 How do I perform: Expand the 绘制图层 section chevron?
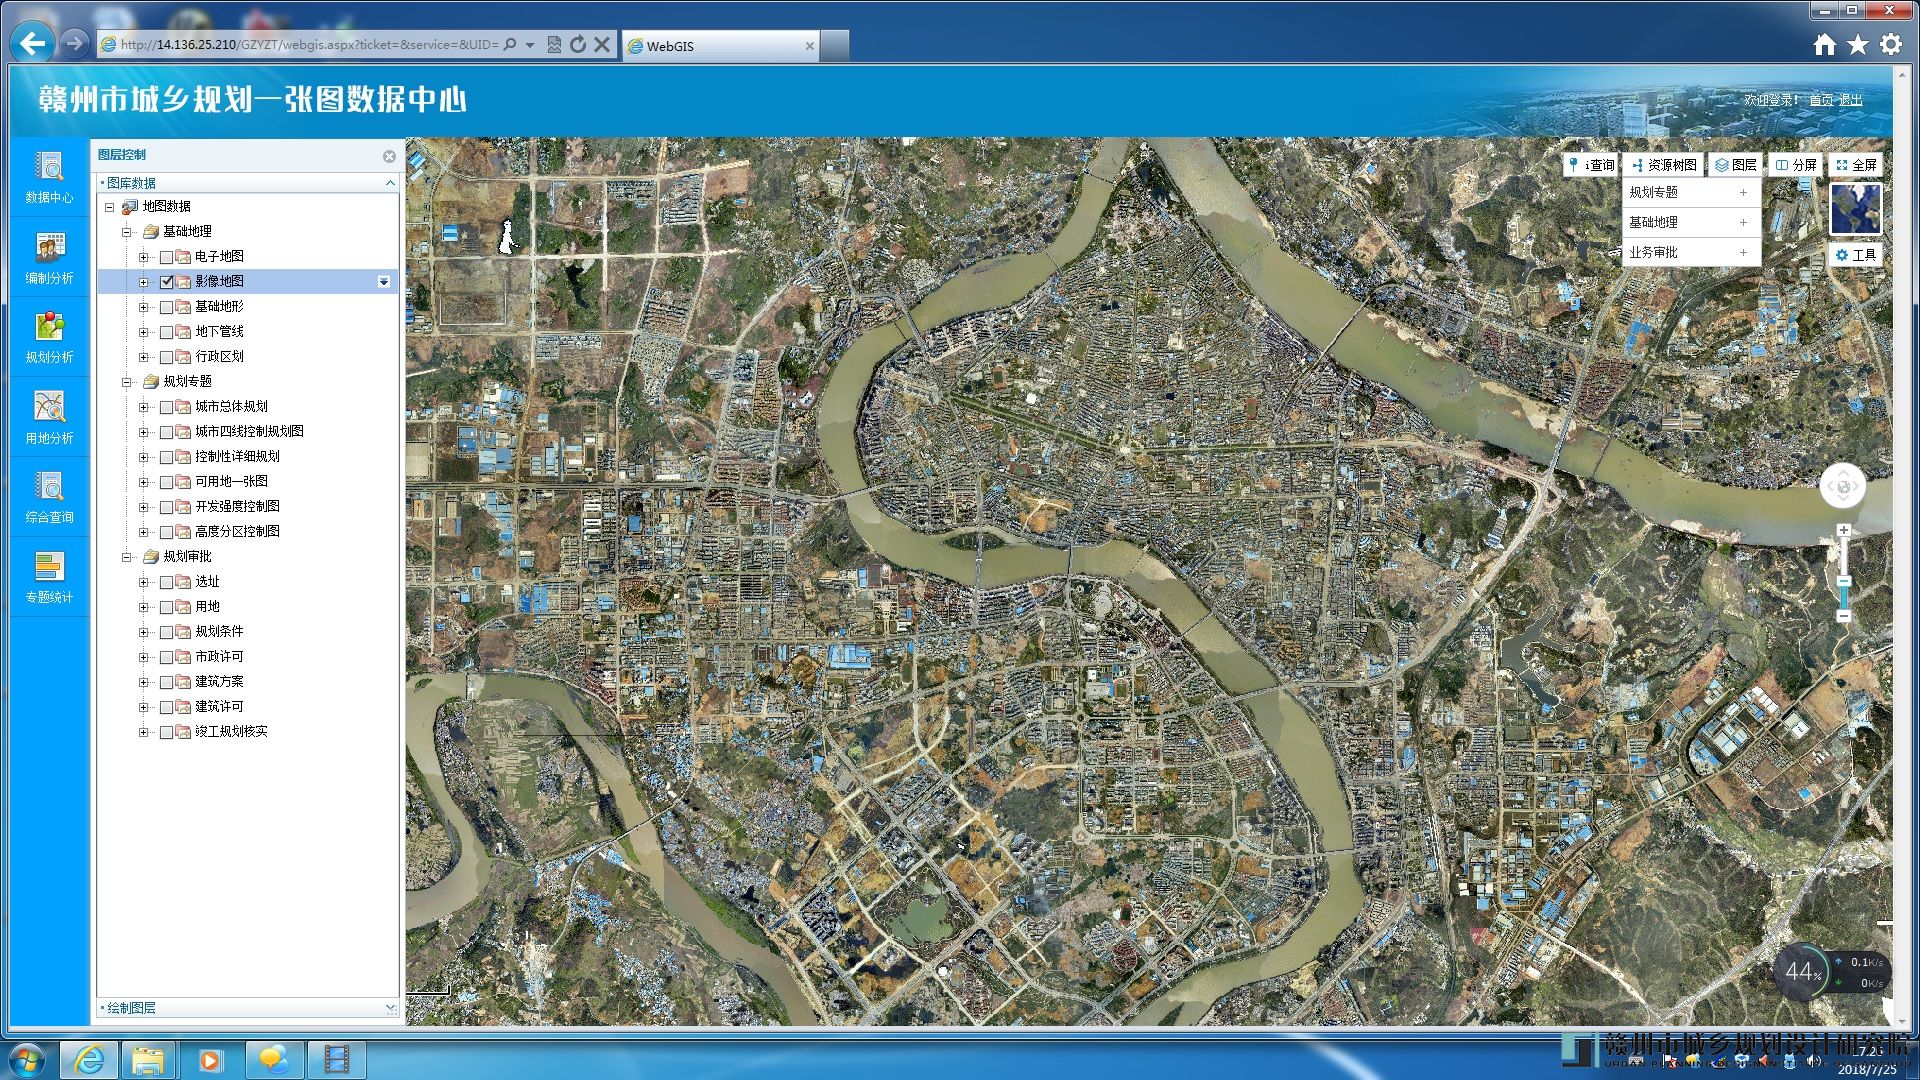(x=390, y=1008)
